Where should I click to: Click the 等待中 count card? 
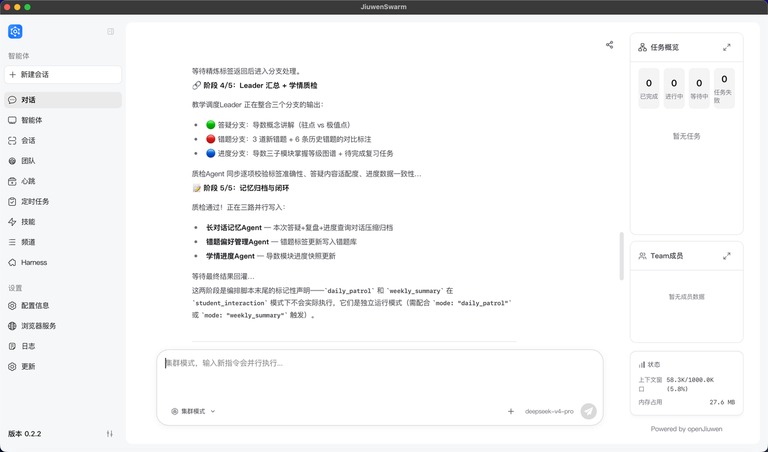[699, 88]
